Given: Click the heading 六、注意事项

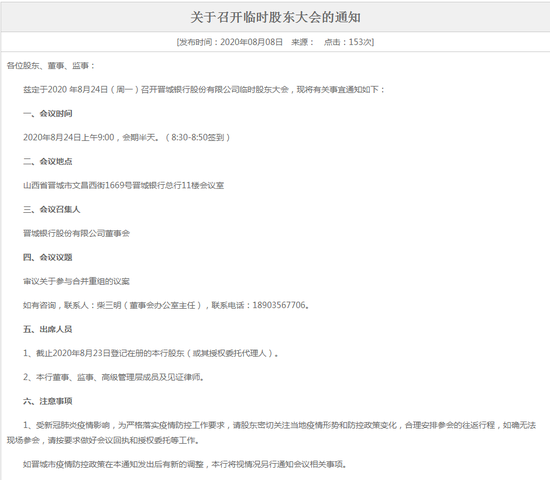Looking at the screenshot, I should point(48,401).
